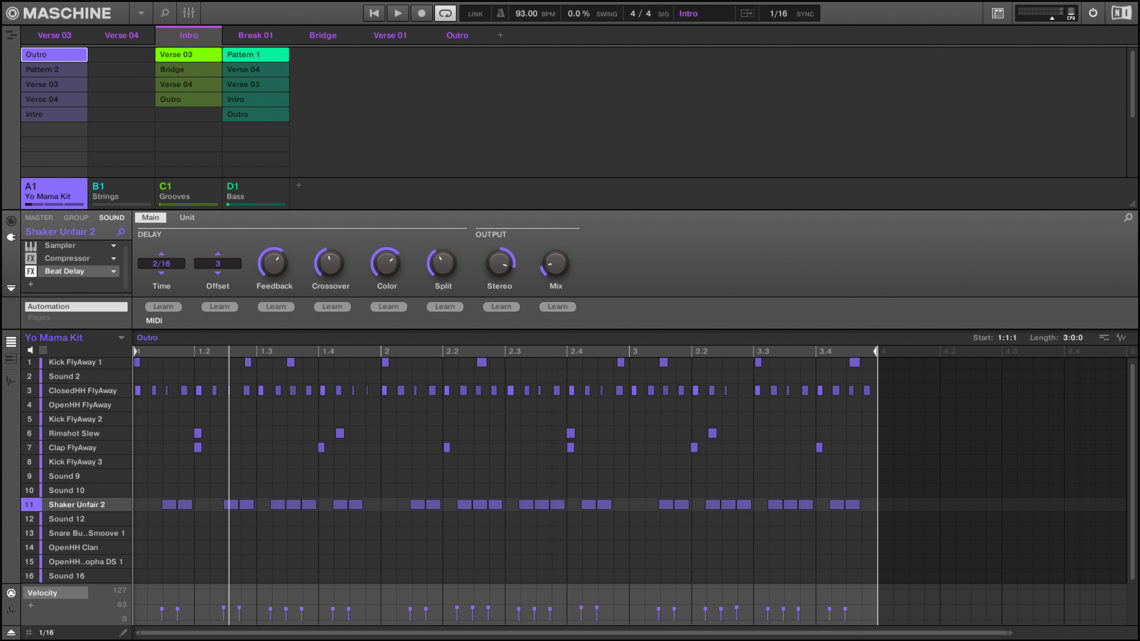This screenshot has height=641, width=1140.
Task: Toggle the loop button in transport
Action: 445,13
